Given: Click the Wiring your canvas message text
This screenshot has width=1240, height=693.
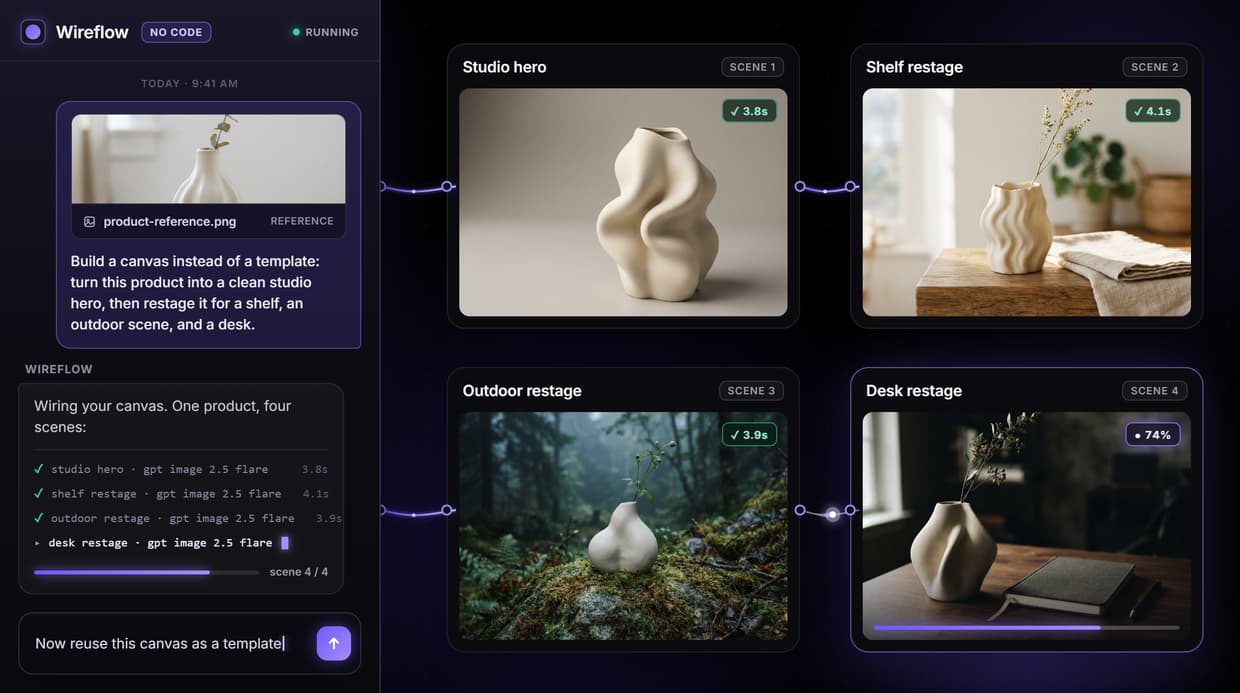Looking at the screenshot, I should click(163, 416).
